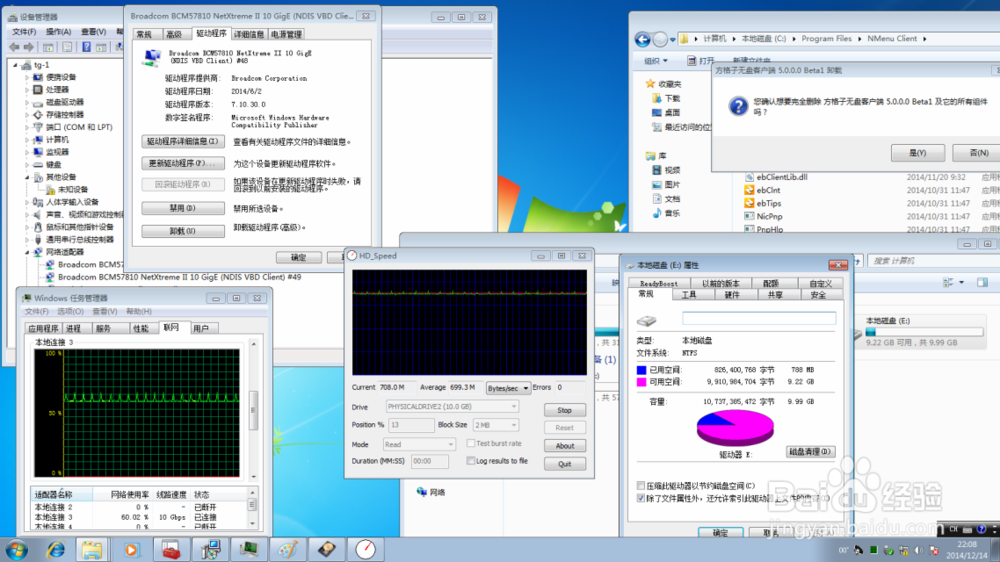Click the blue help icon in Device Manager toolbar

pos(87,47)
